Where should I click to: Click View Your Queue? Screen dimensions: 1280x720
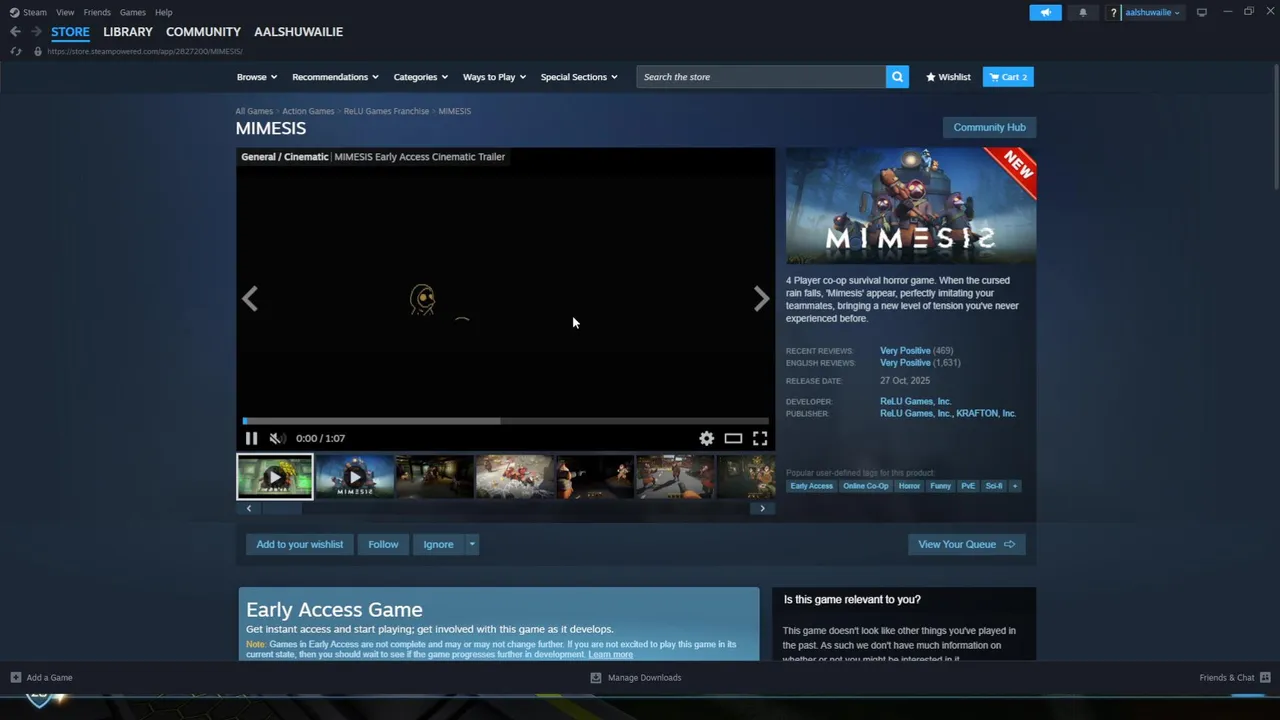(x=966, y=544)
